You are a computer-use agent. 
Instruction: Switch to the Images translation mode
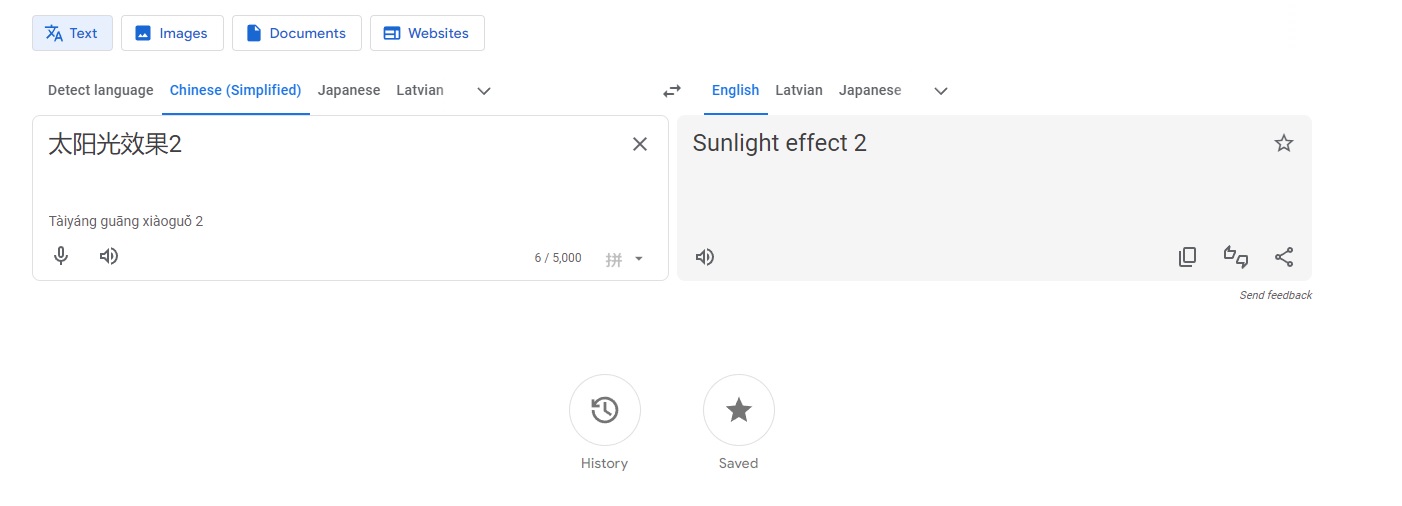click(172, 33)
